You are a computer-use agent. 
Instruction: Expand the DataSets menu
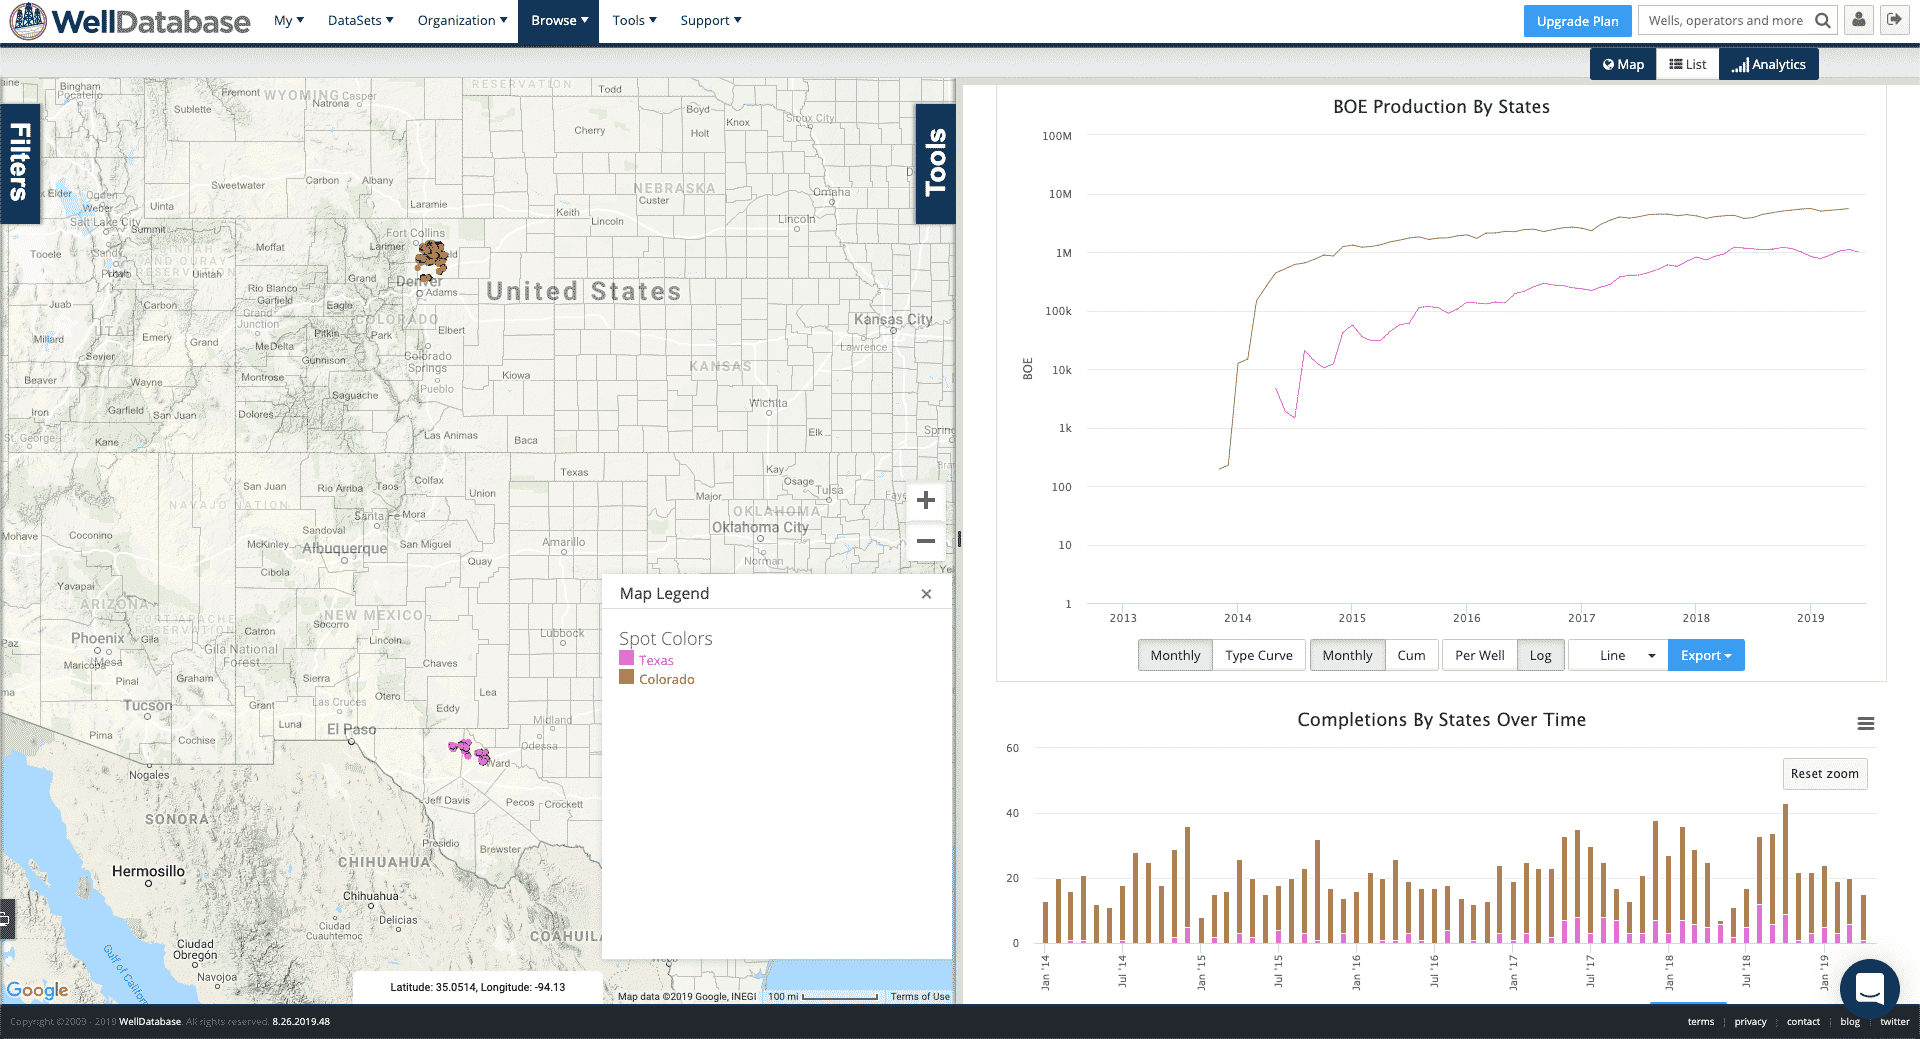click(360, 20)
